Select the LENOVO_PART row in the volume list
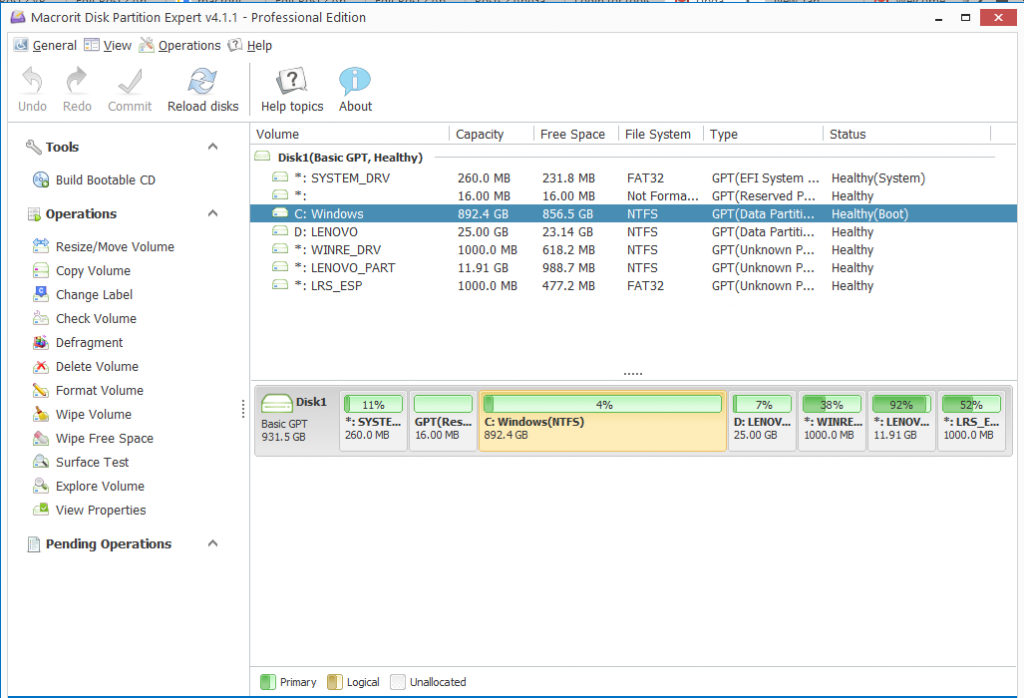The width and height of the screenshot is (1024, 698). pyautogui.click(x=633, y=268)
